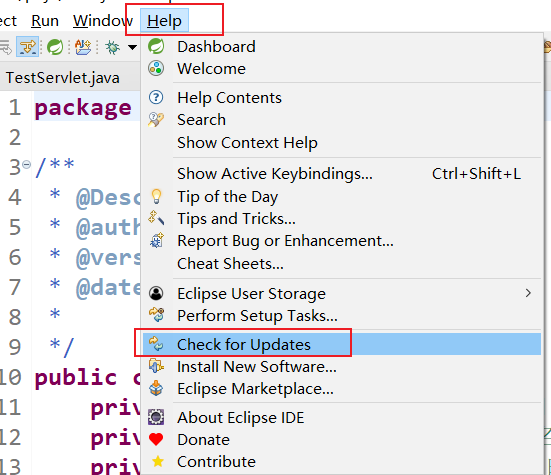551x475 pixels.
Task: Click the Check for Updates arrows icon
Action: (x=156, y=344)
